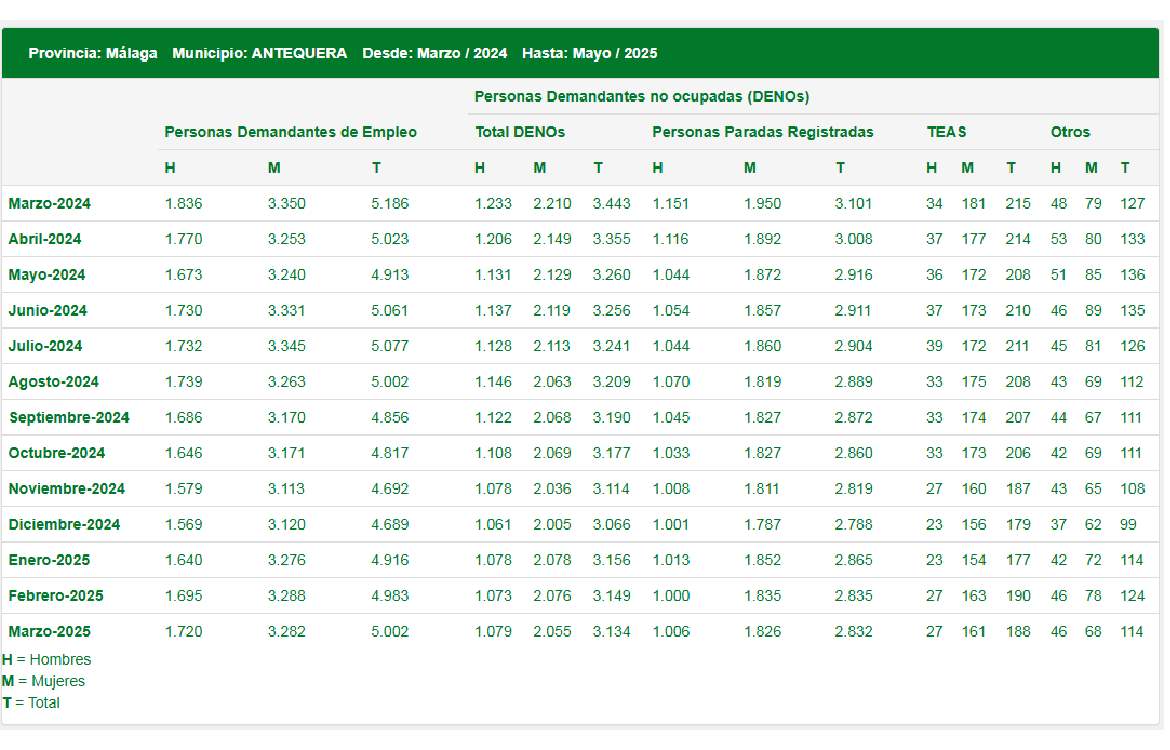
Task: Click 'Municipio: ANTEQUERA' in the banner
Action: pos(260,54)
